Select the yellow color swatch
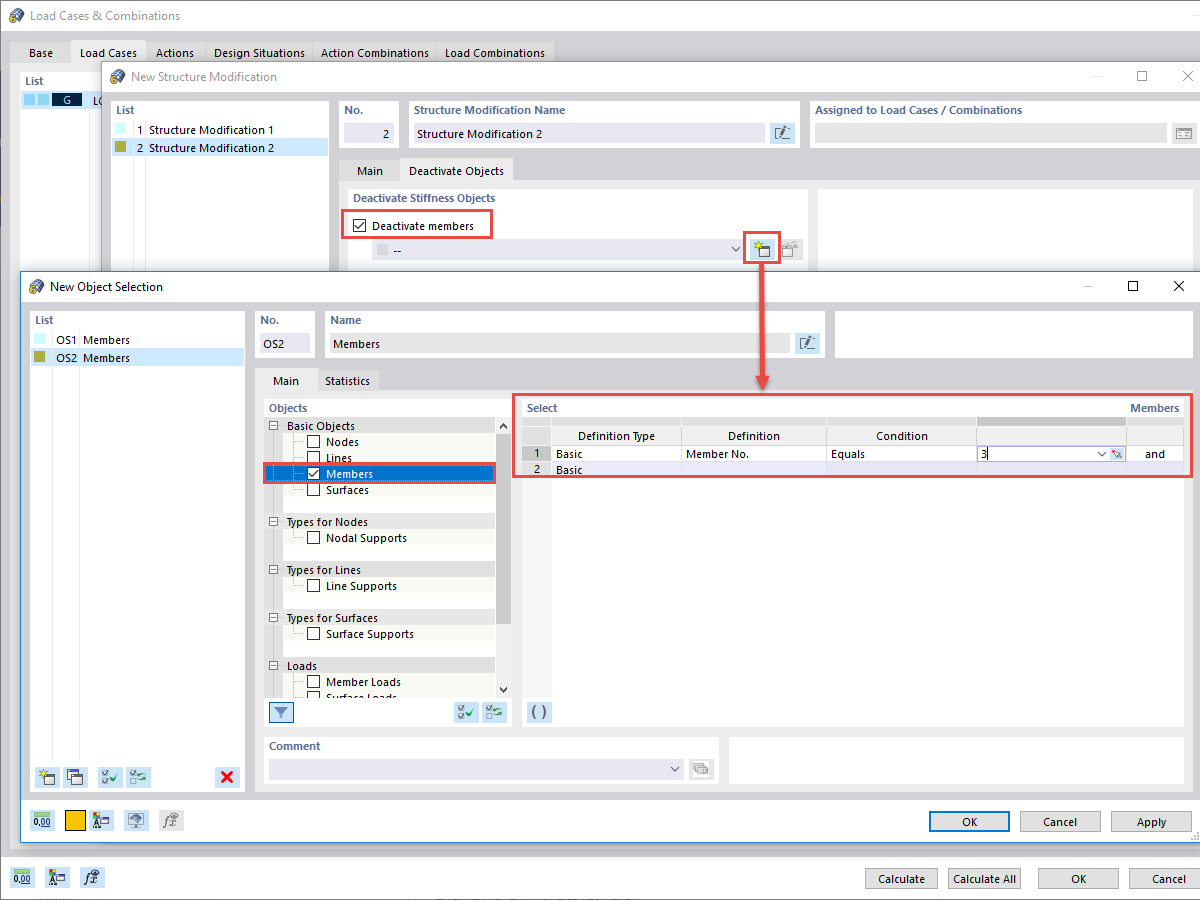 click(x=74, y=819)
